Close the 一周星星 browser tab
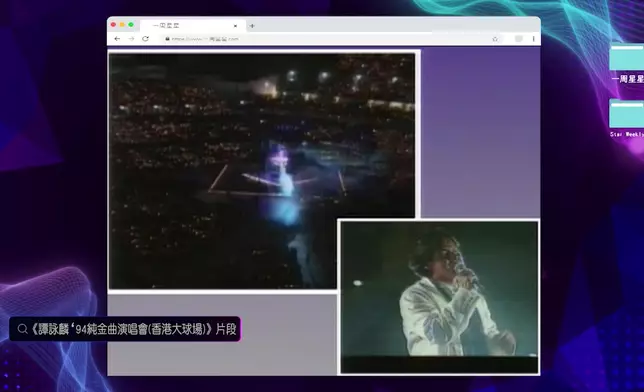The height and width of the screenshot is (392, 644). [235, 26]
